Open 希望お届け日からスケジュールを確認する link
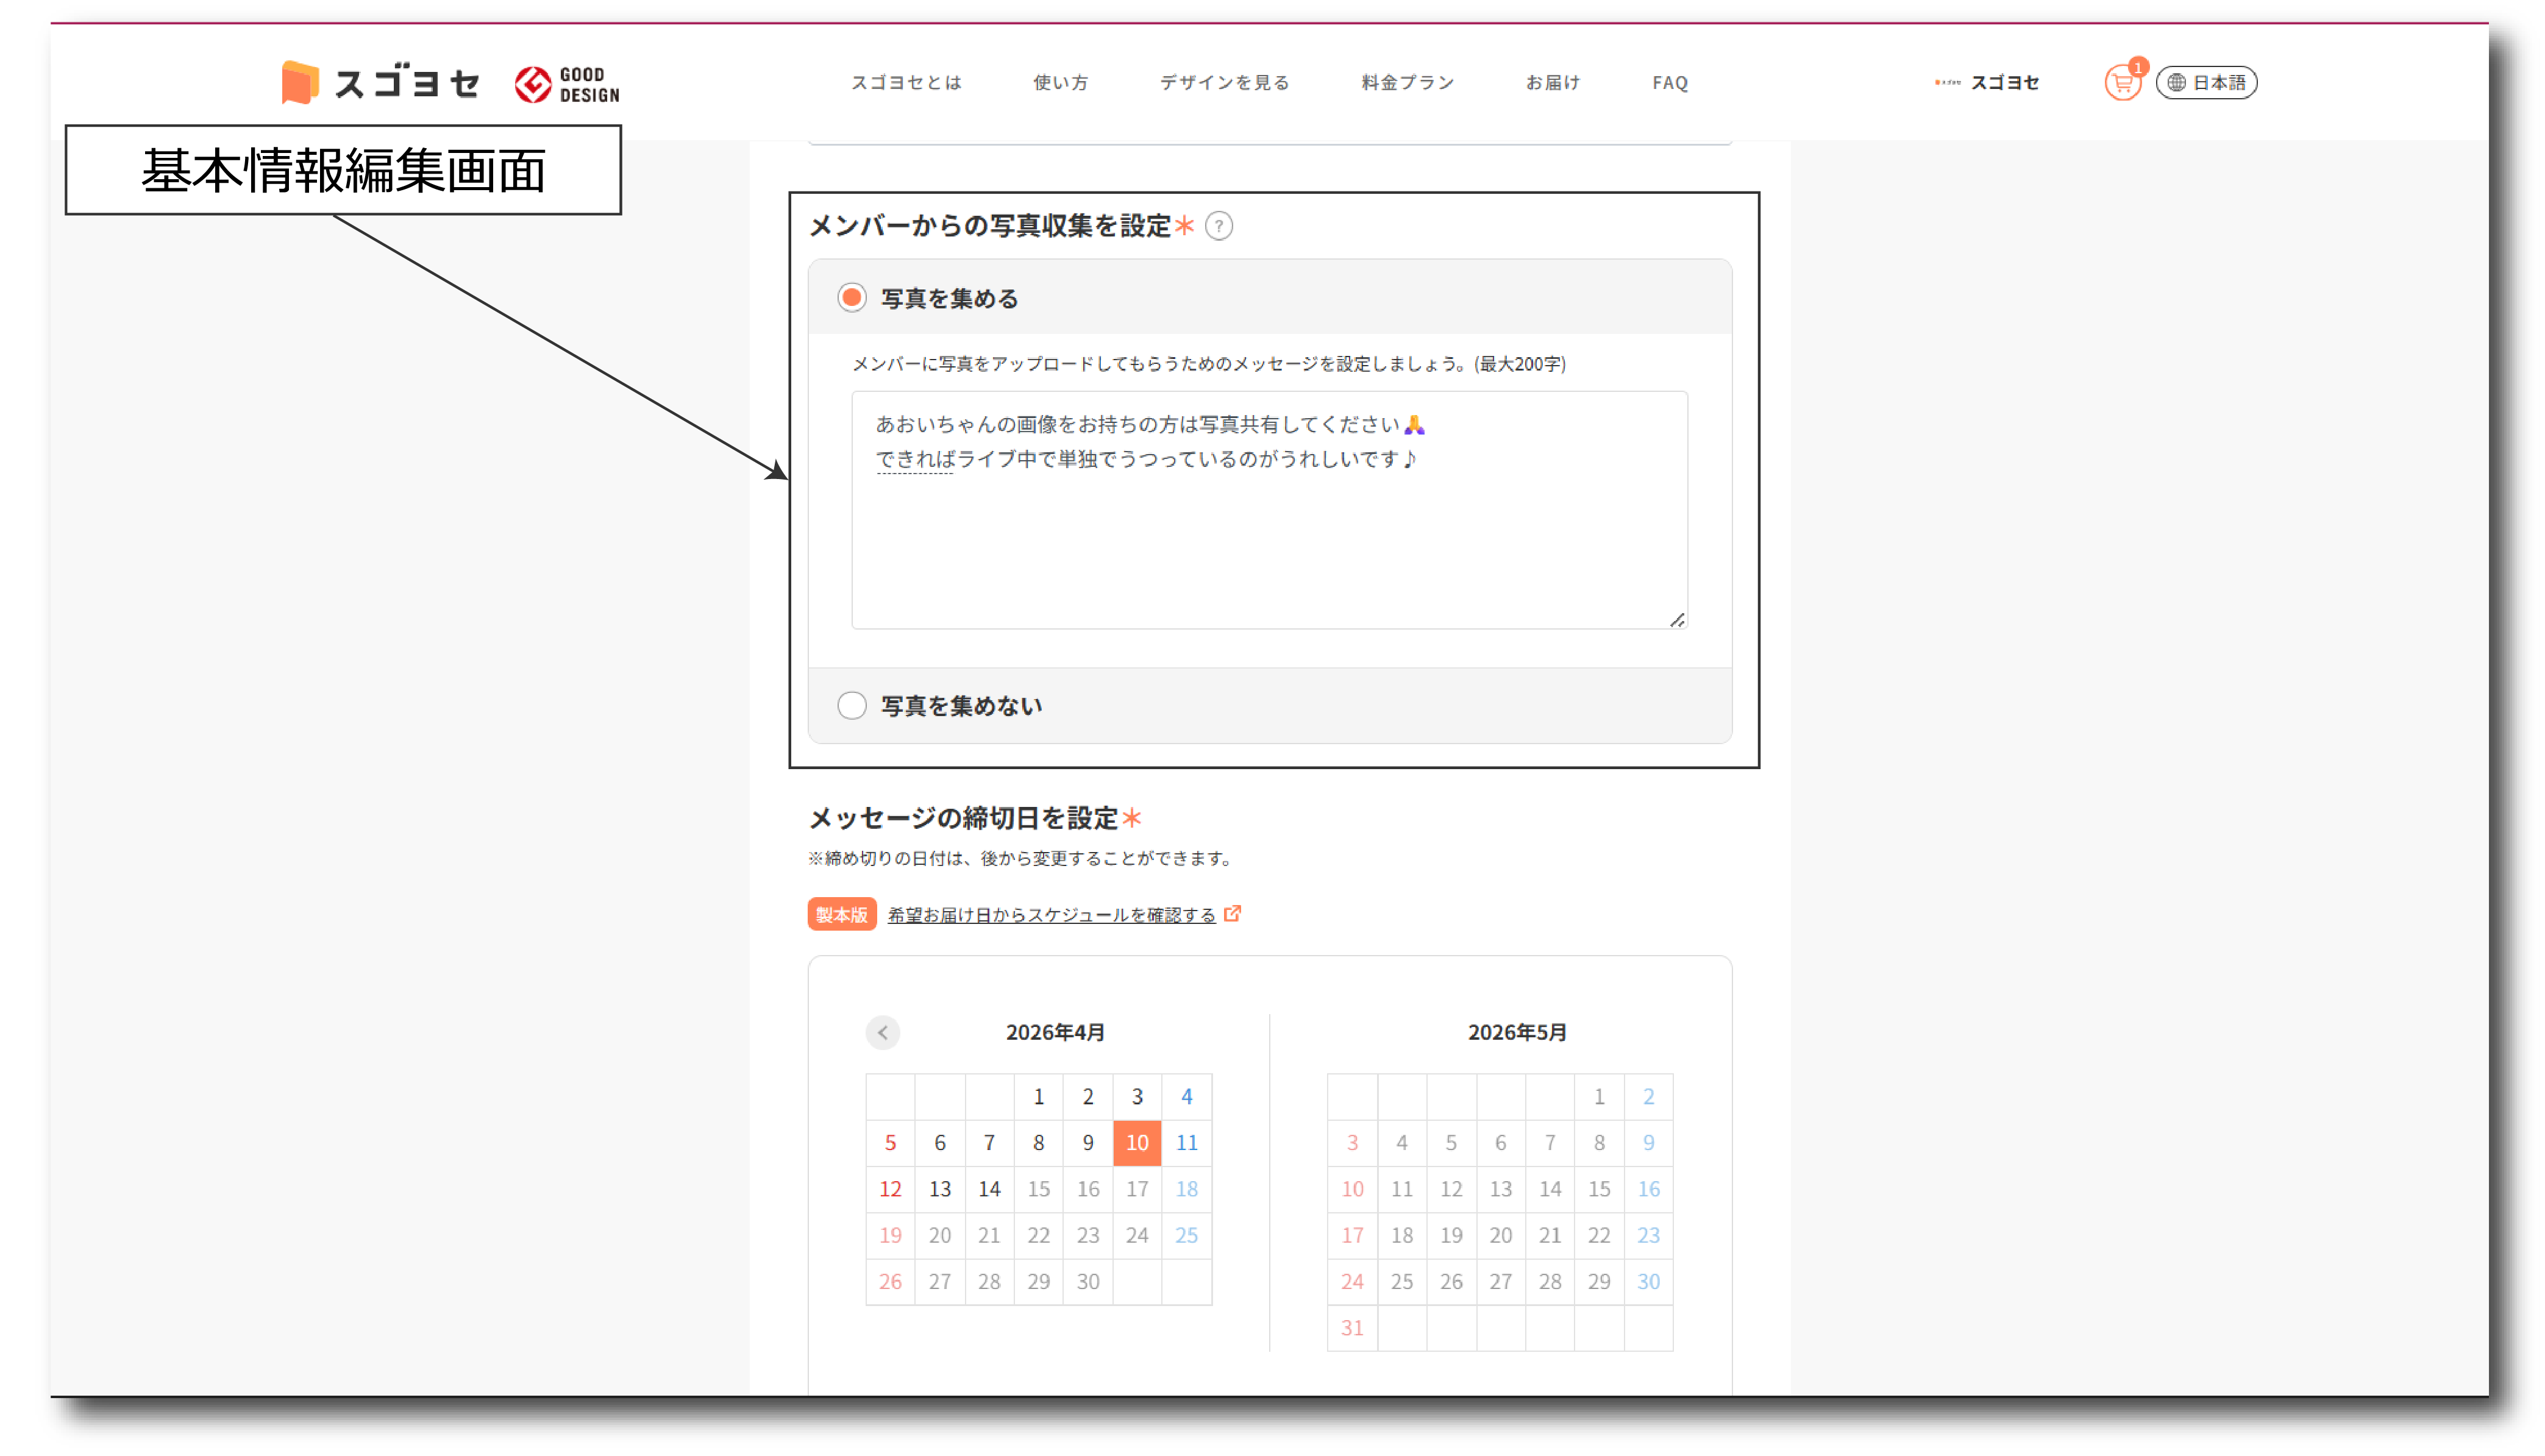The height and width of the screenshot is (1456, 2545). 1051,915
